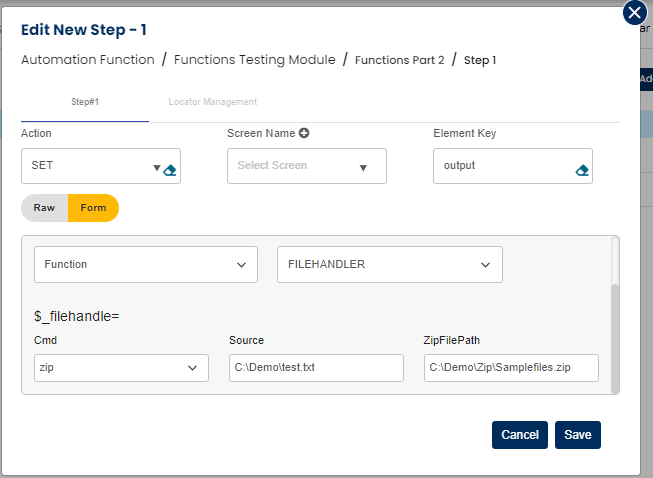Image resolution: width=653 pixels, height=478 pixels.
Task: Open Functions Testing Module breadcrumb
Action: (255, 60)
